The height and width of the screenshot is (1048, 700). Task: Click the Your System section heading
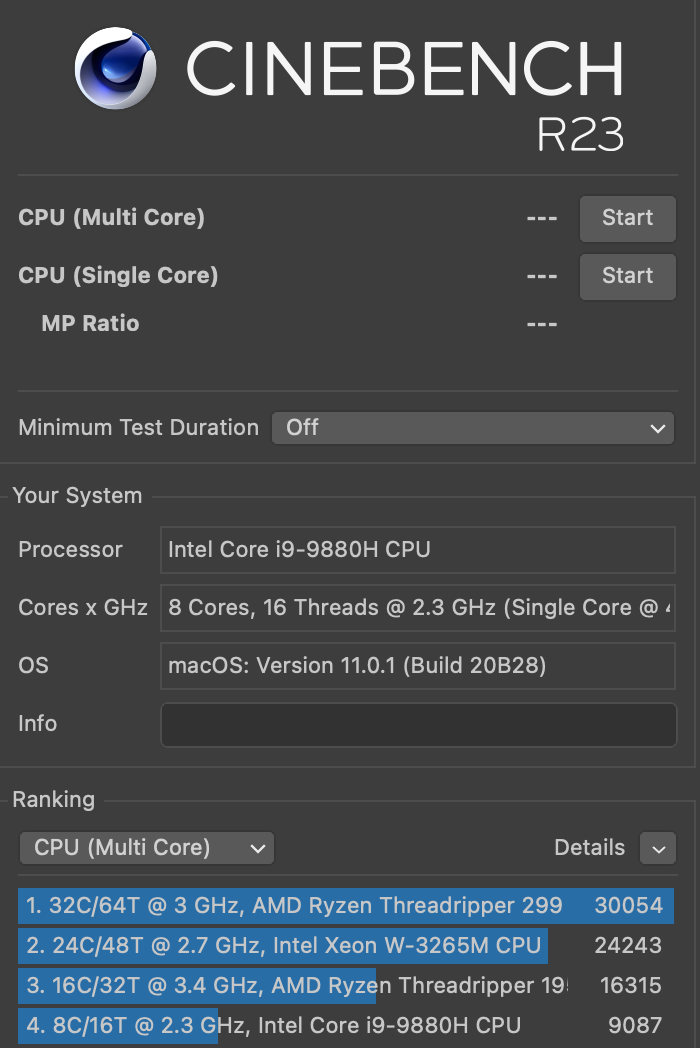77,496
